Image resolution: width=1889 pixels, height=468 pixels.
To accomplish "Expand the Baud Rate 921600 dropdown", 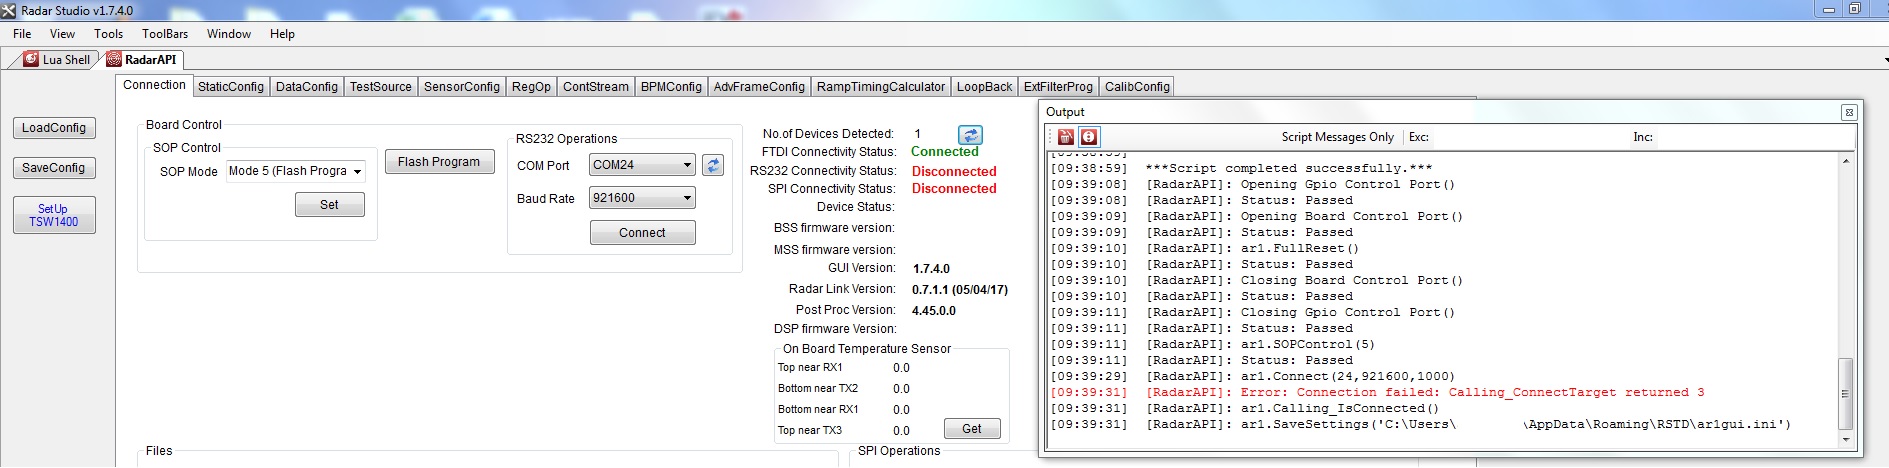I will [x=687, y=198].
